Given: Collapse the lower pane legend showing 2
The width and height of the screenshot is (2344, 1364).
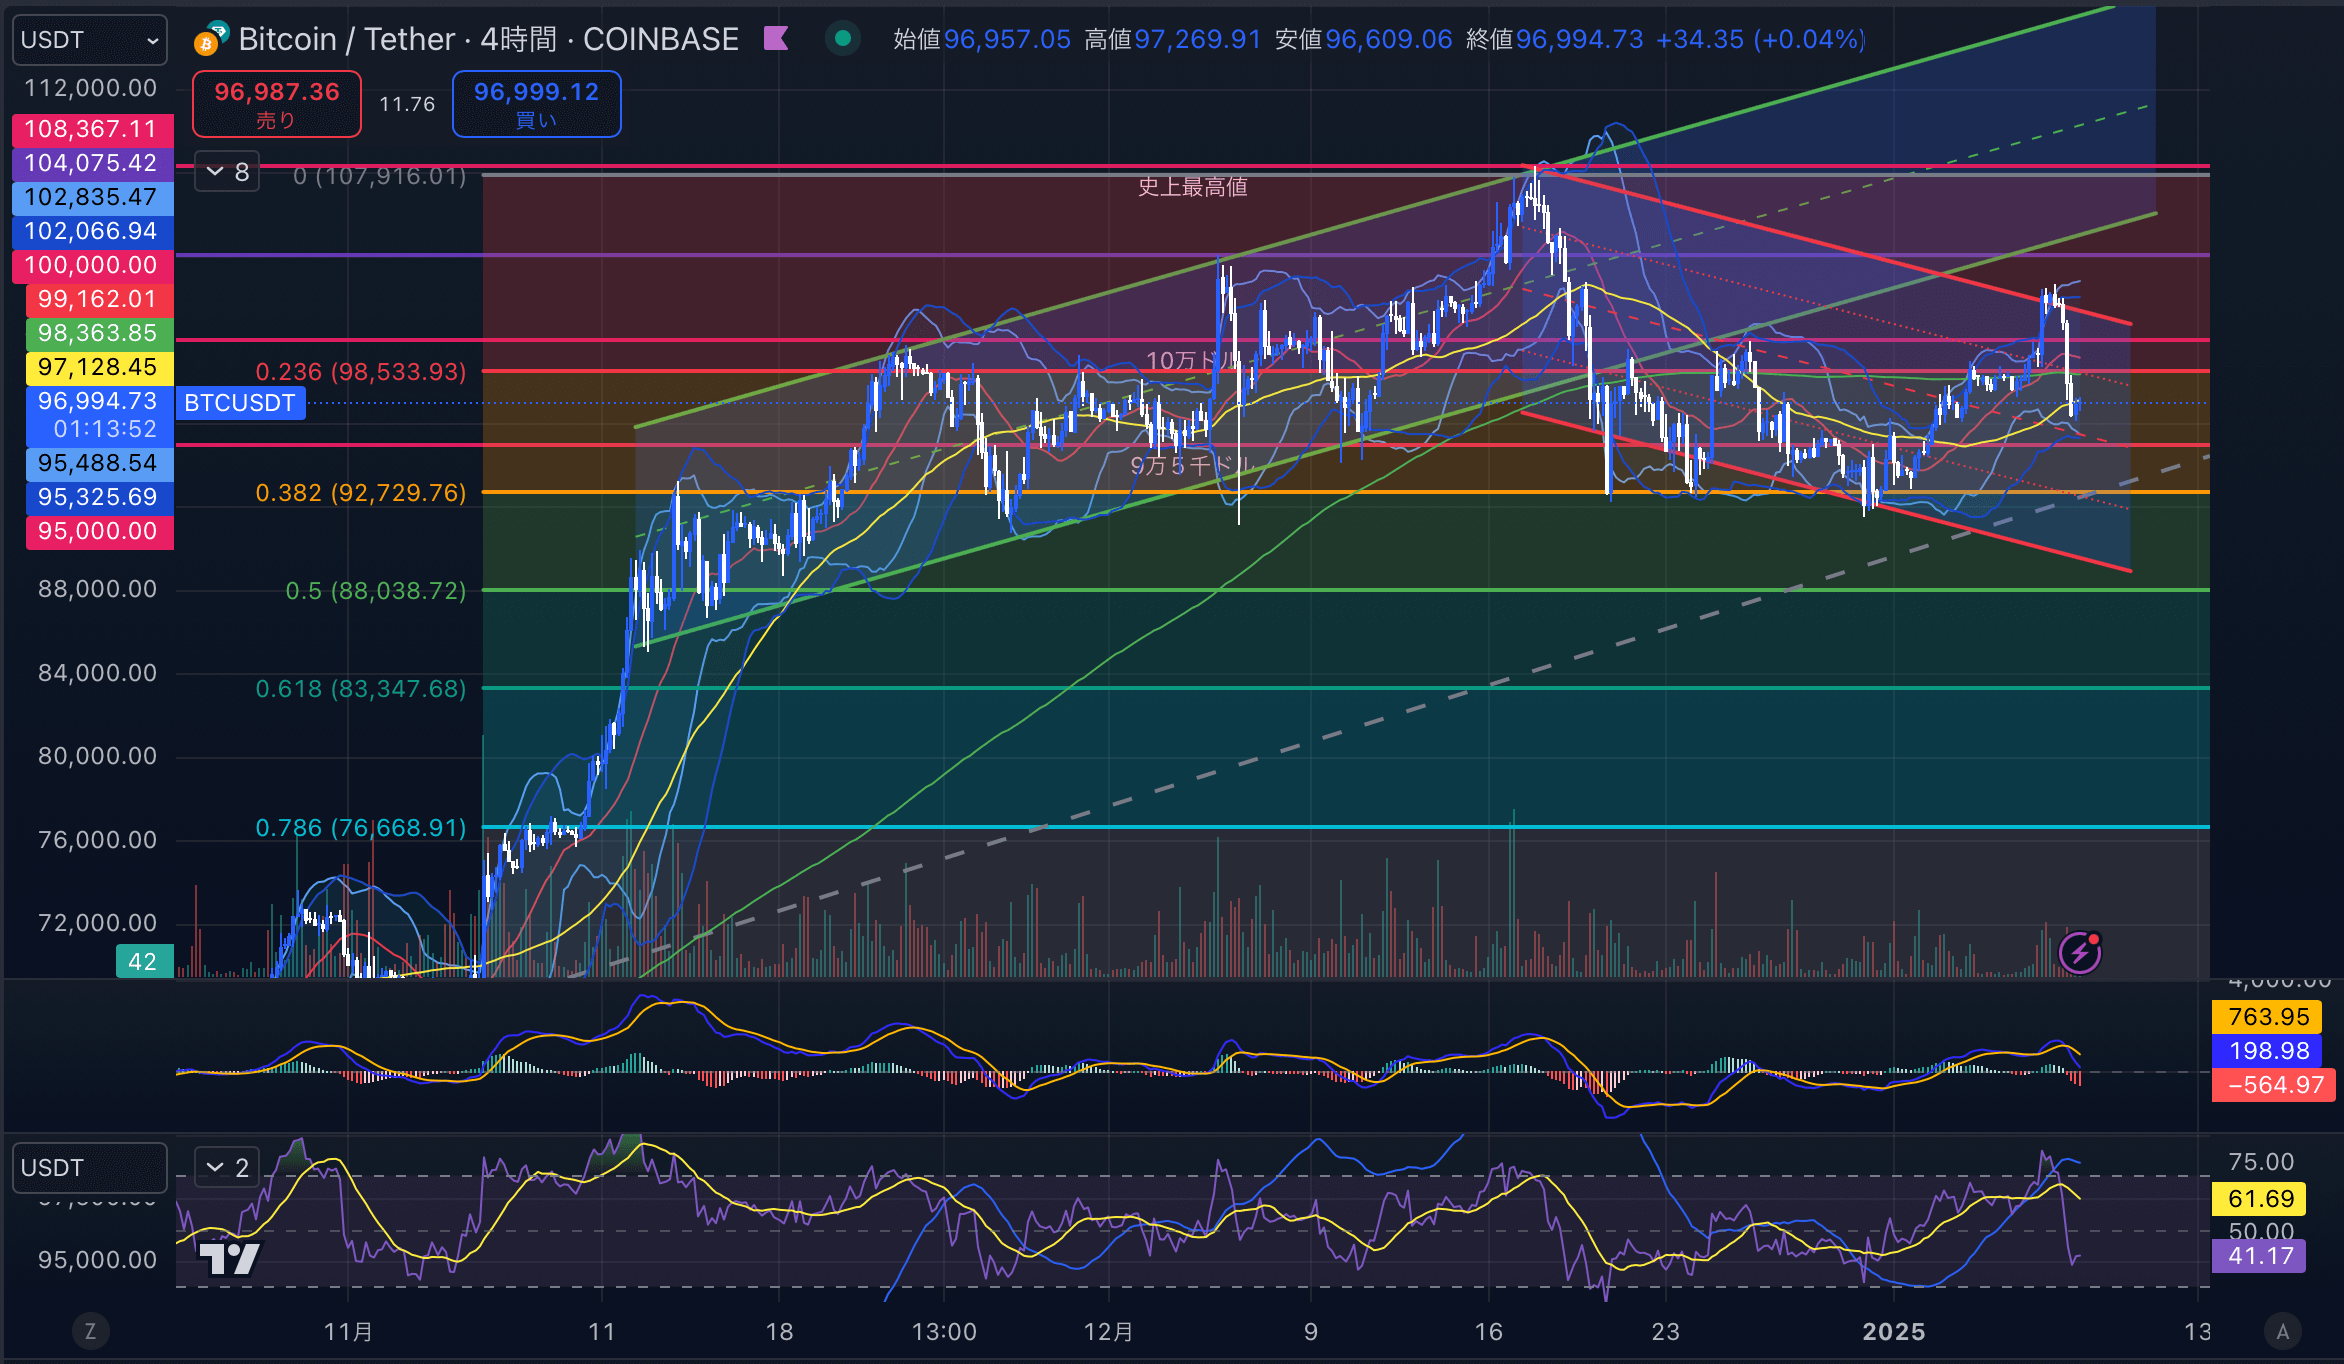Looking at the screenshot, I should (x=227, y=1167).
